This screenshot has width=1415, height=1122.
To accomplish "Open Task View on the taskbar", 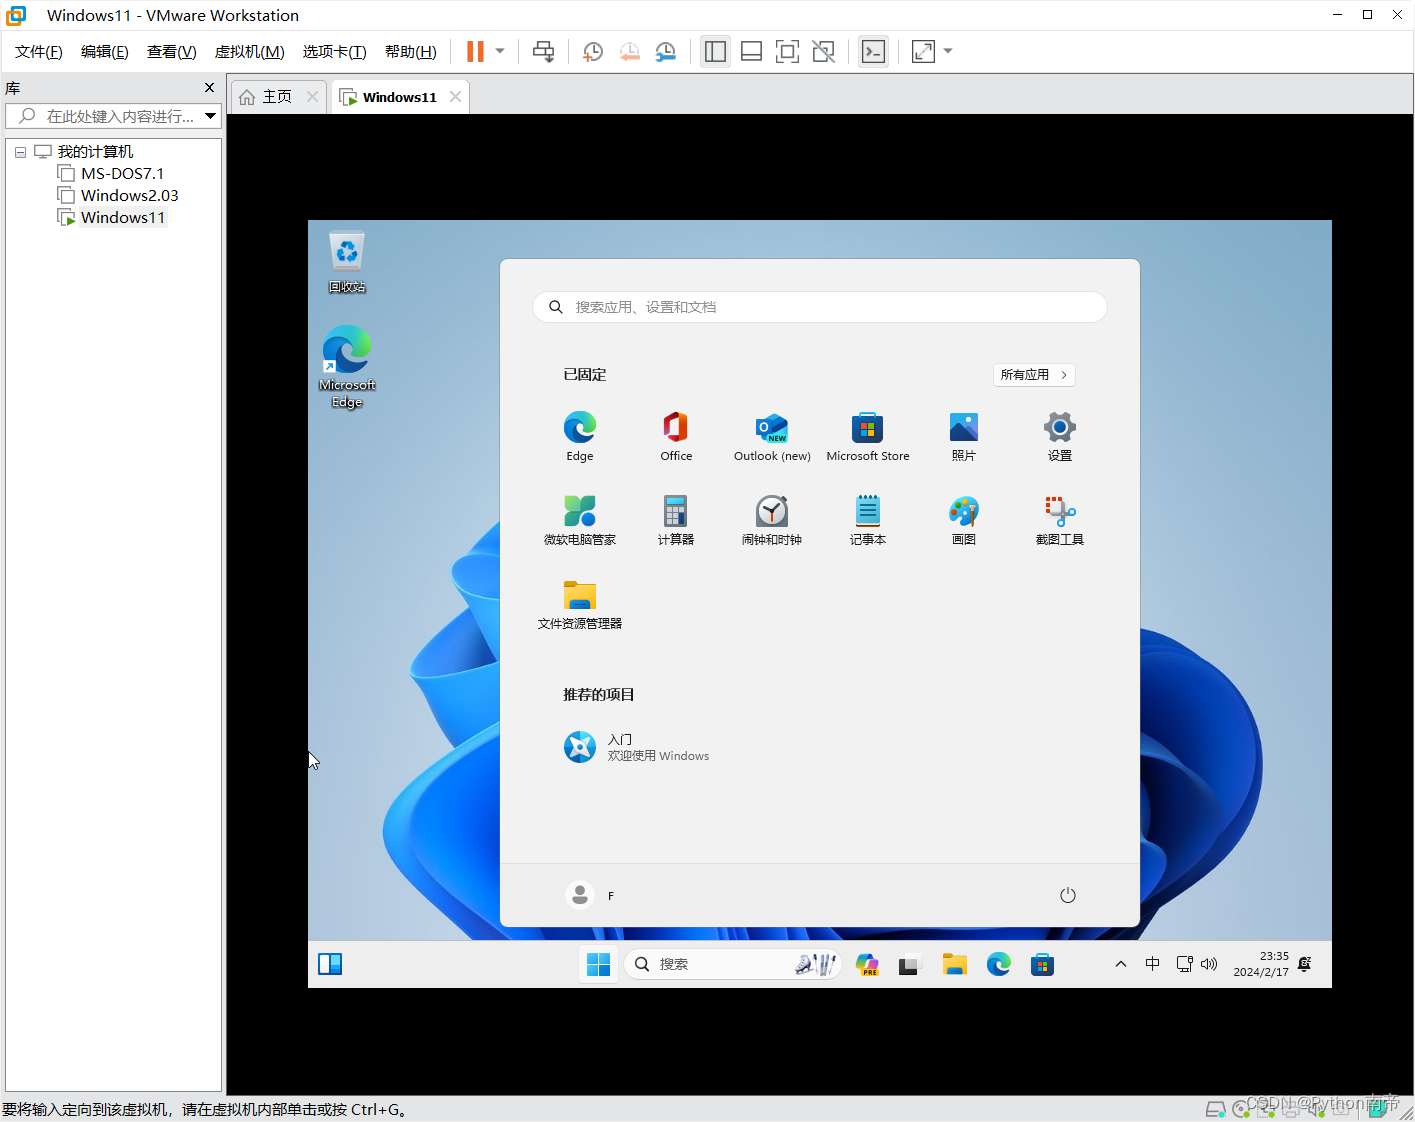I will pos(908,964).
